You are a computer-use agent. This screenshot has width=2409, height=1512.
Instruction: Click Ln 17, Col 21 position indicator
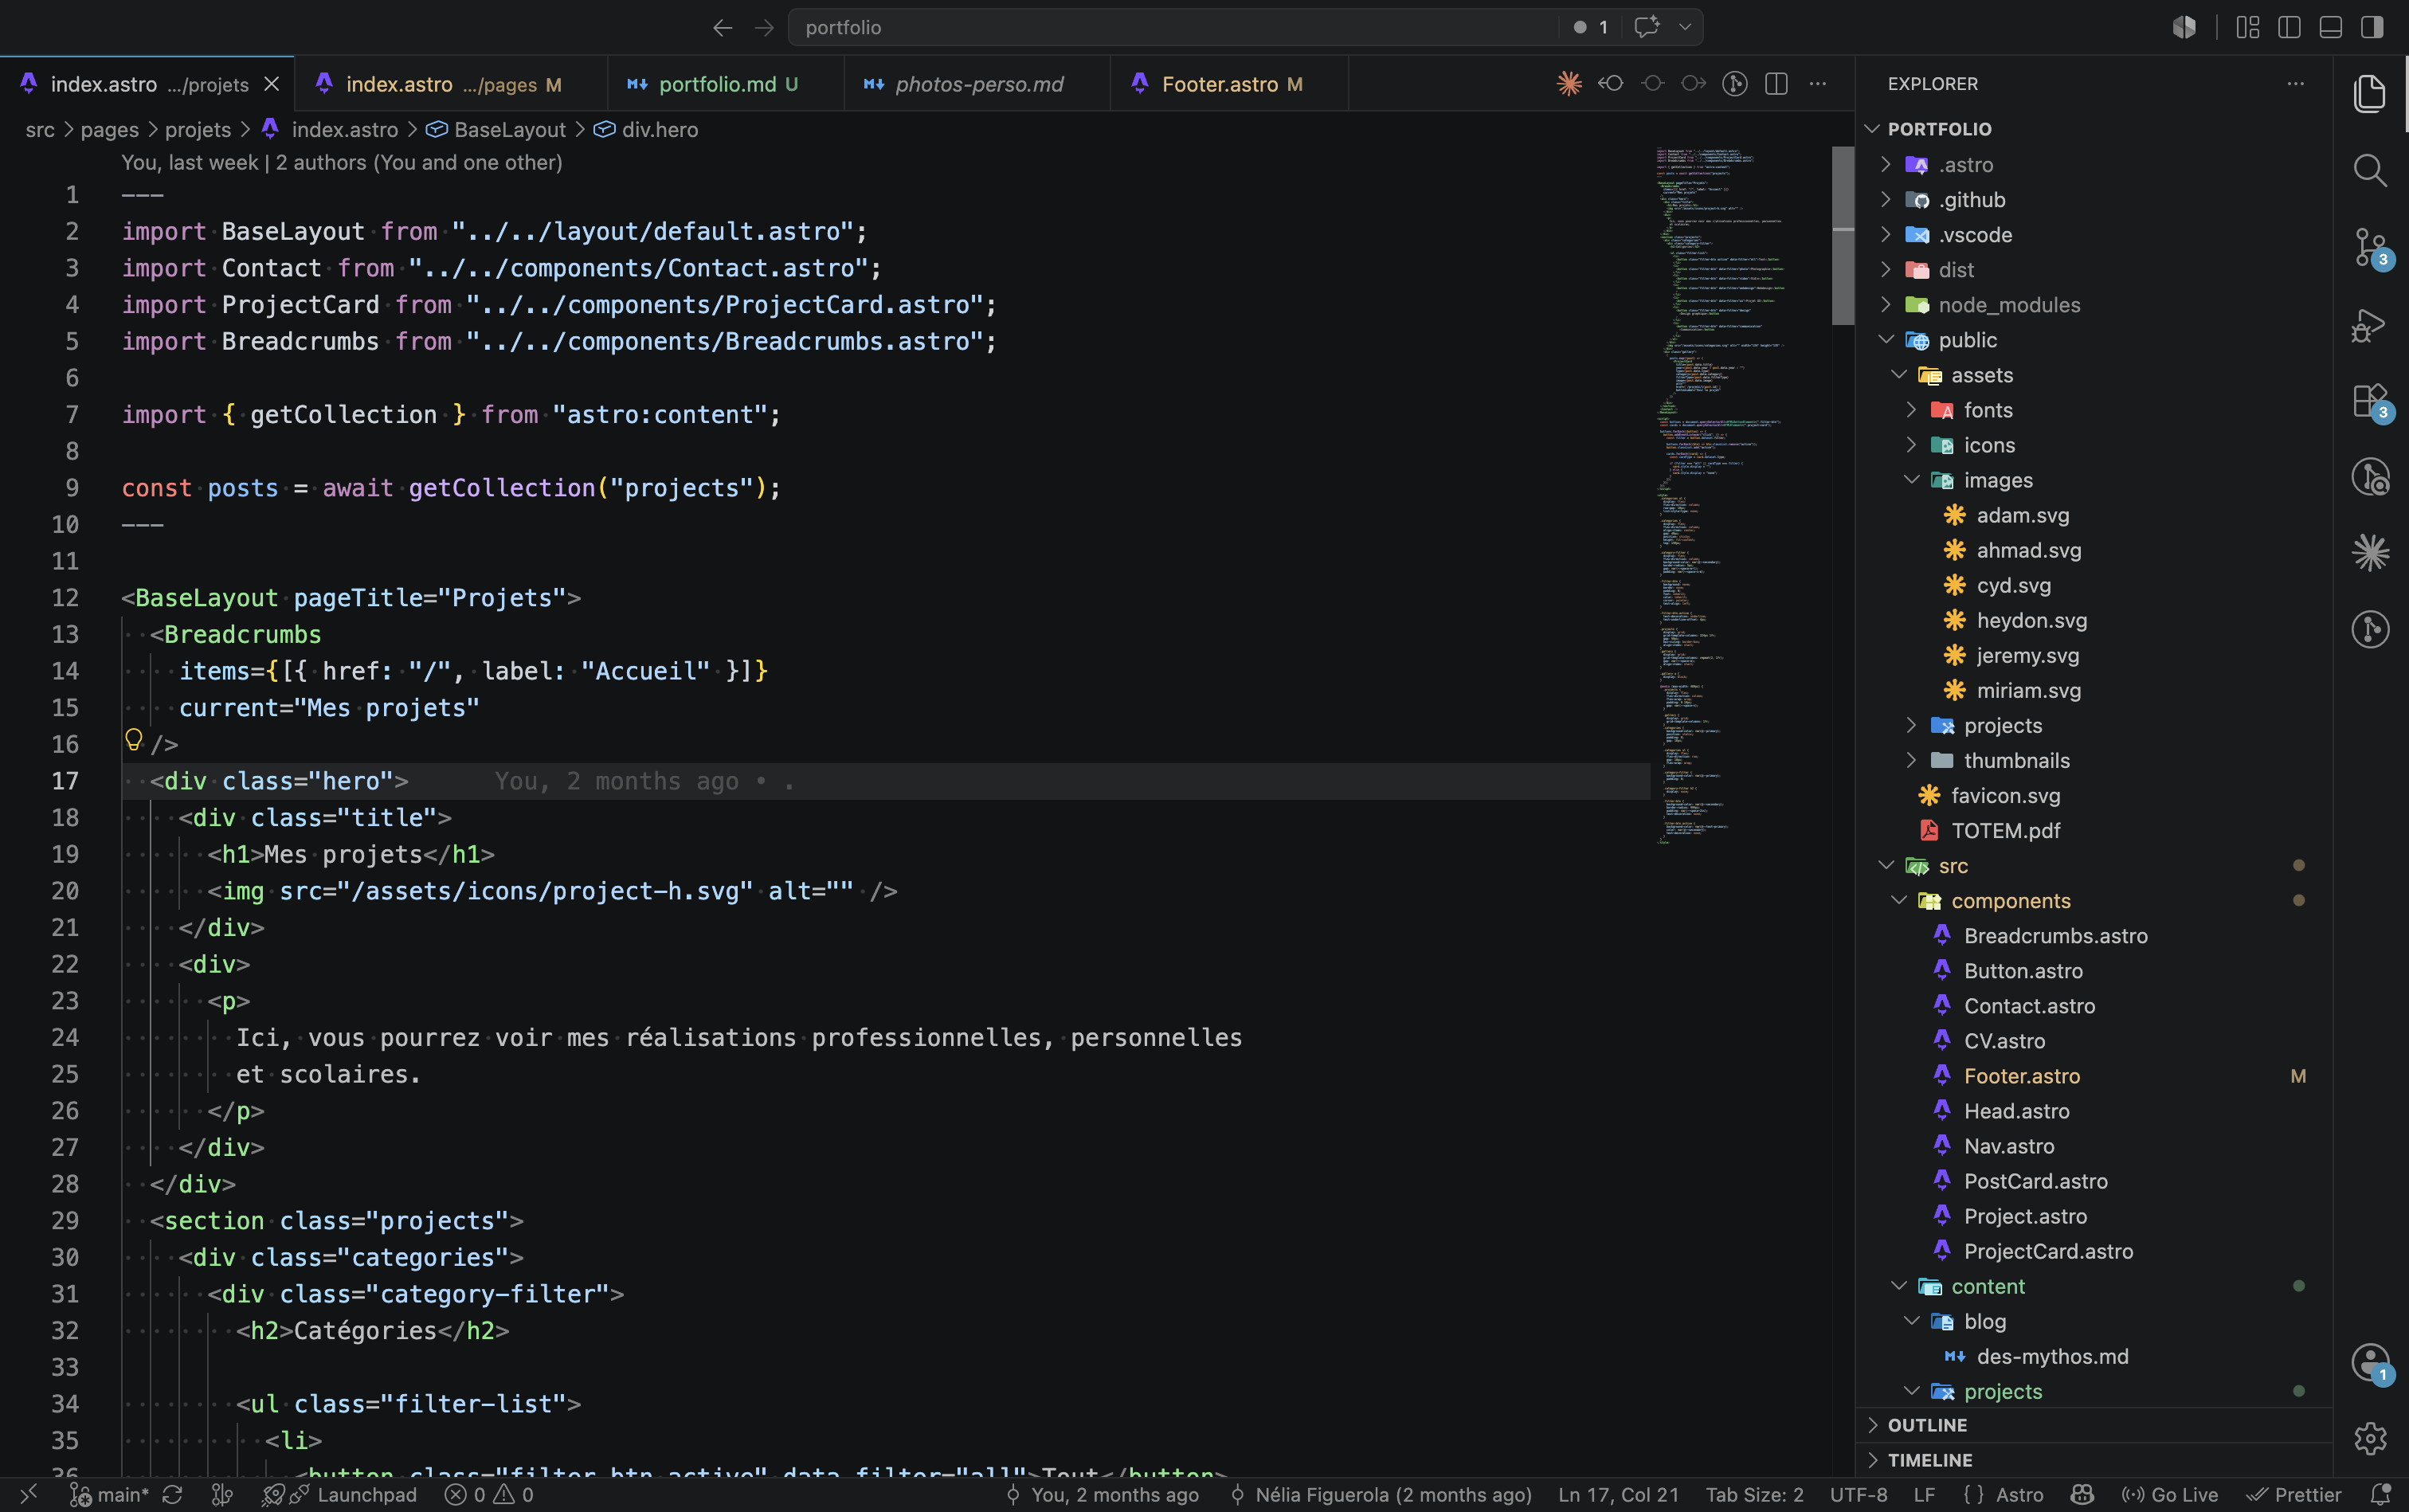pos(1618,1494)
